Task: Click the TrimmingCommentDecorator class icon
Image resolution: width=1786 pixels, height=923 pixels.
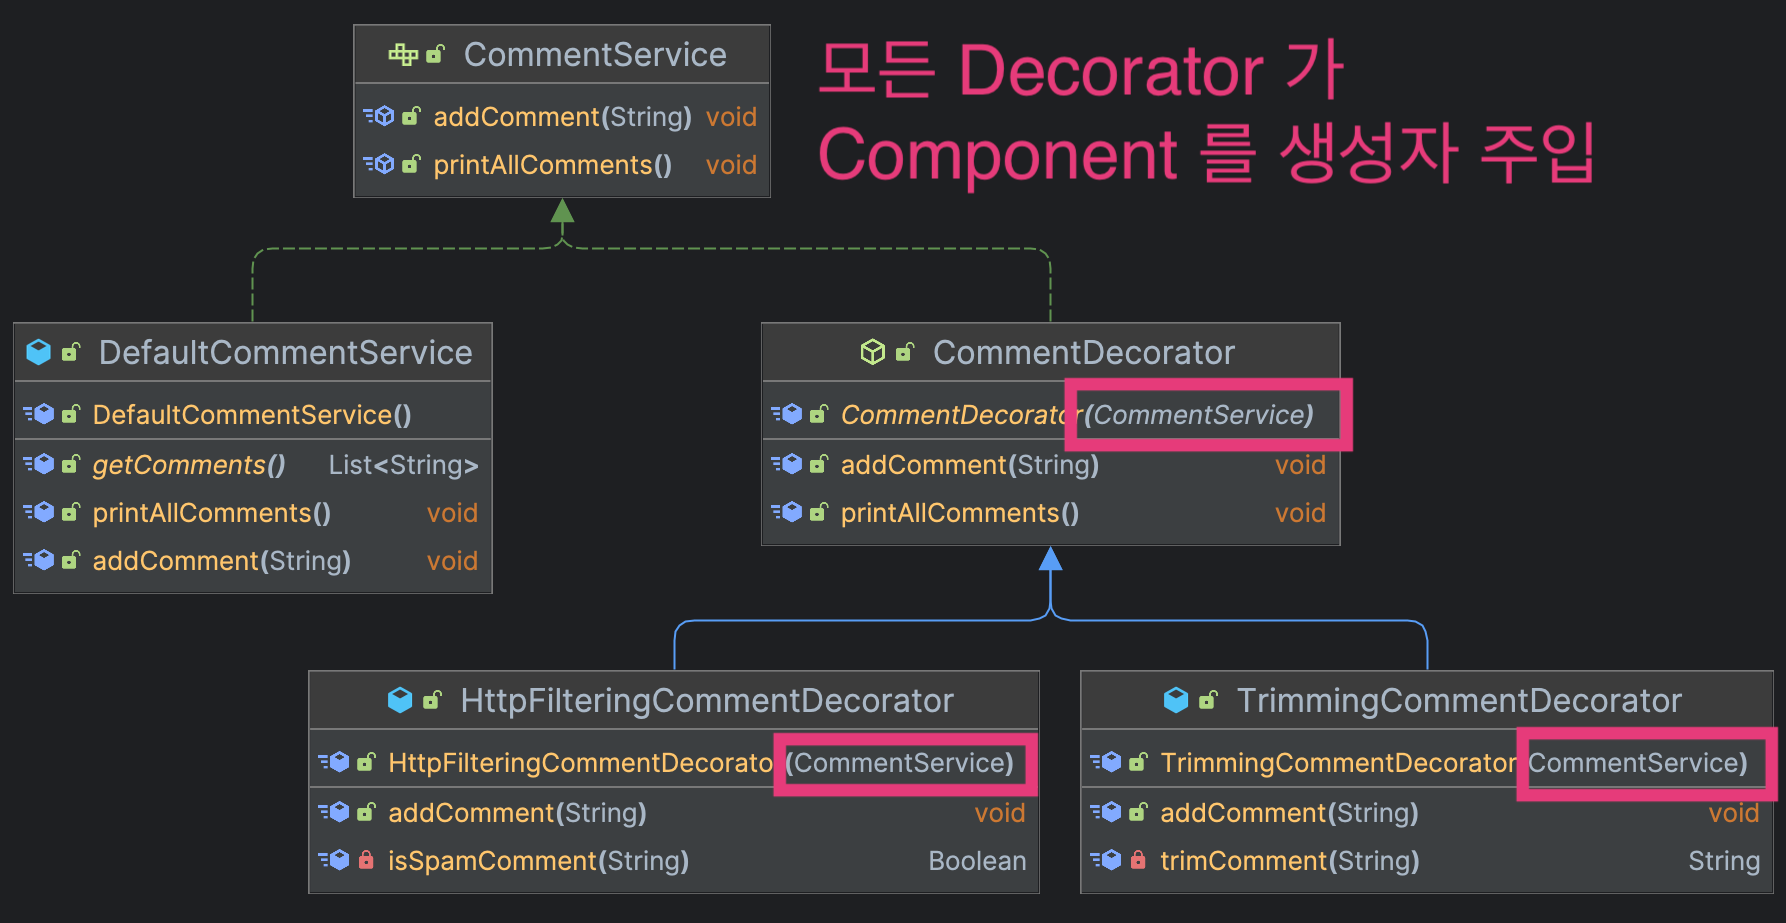Action: 1176,700
